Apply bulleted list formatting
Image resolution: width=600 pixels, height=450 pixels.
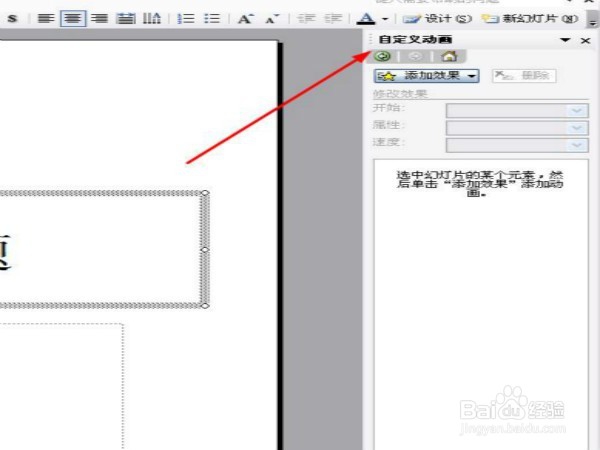tap(212, 18)
